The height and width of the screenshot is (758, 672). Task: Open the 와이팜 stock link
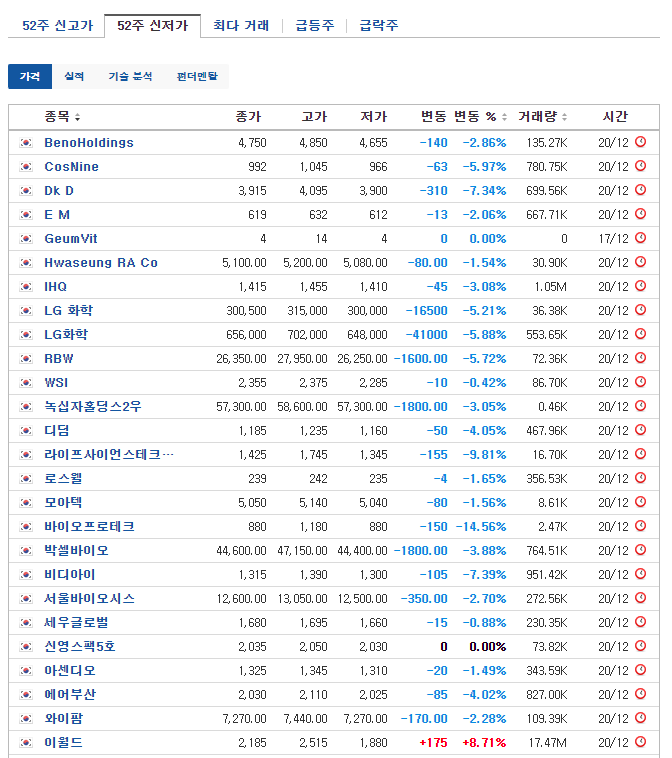click(x=63, y=718)
